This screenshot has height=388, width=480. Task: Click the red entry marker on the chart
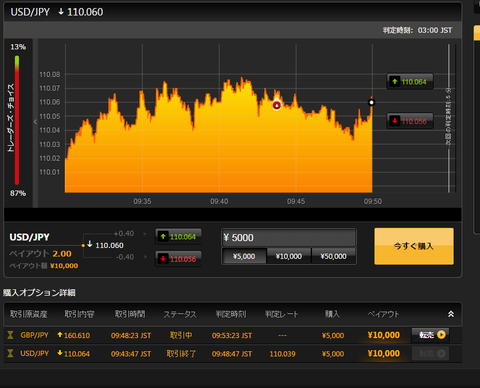277,105
